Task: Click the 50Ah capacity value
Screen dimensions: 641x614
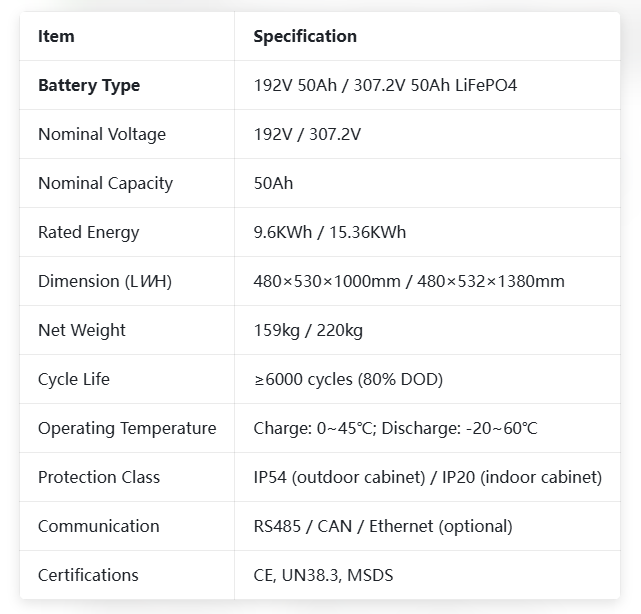Action: tap(273, 183)
